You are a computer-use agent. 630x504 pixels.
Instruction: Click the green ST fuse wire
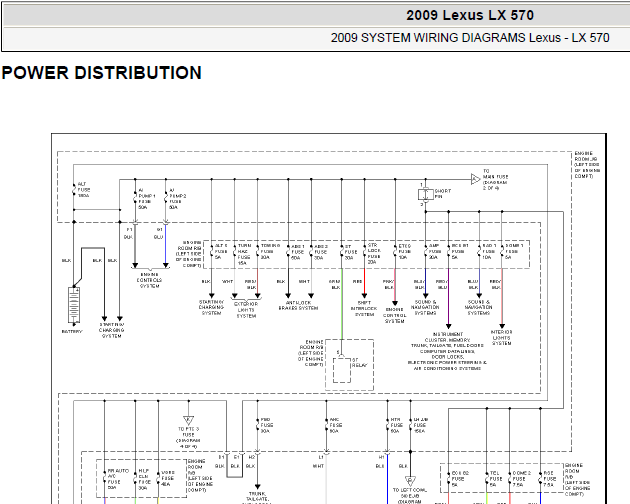point(342,305)
